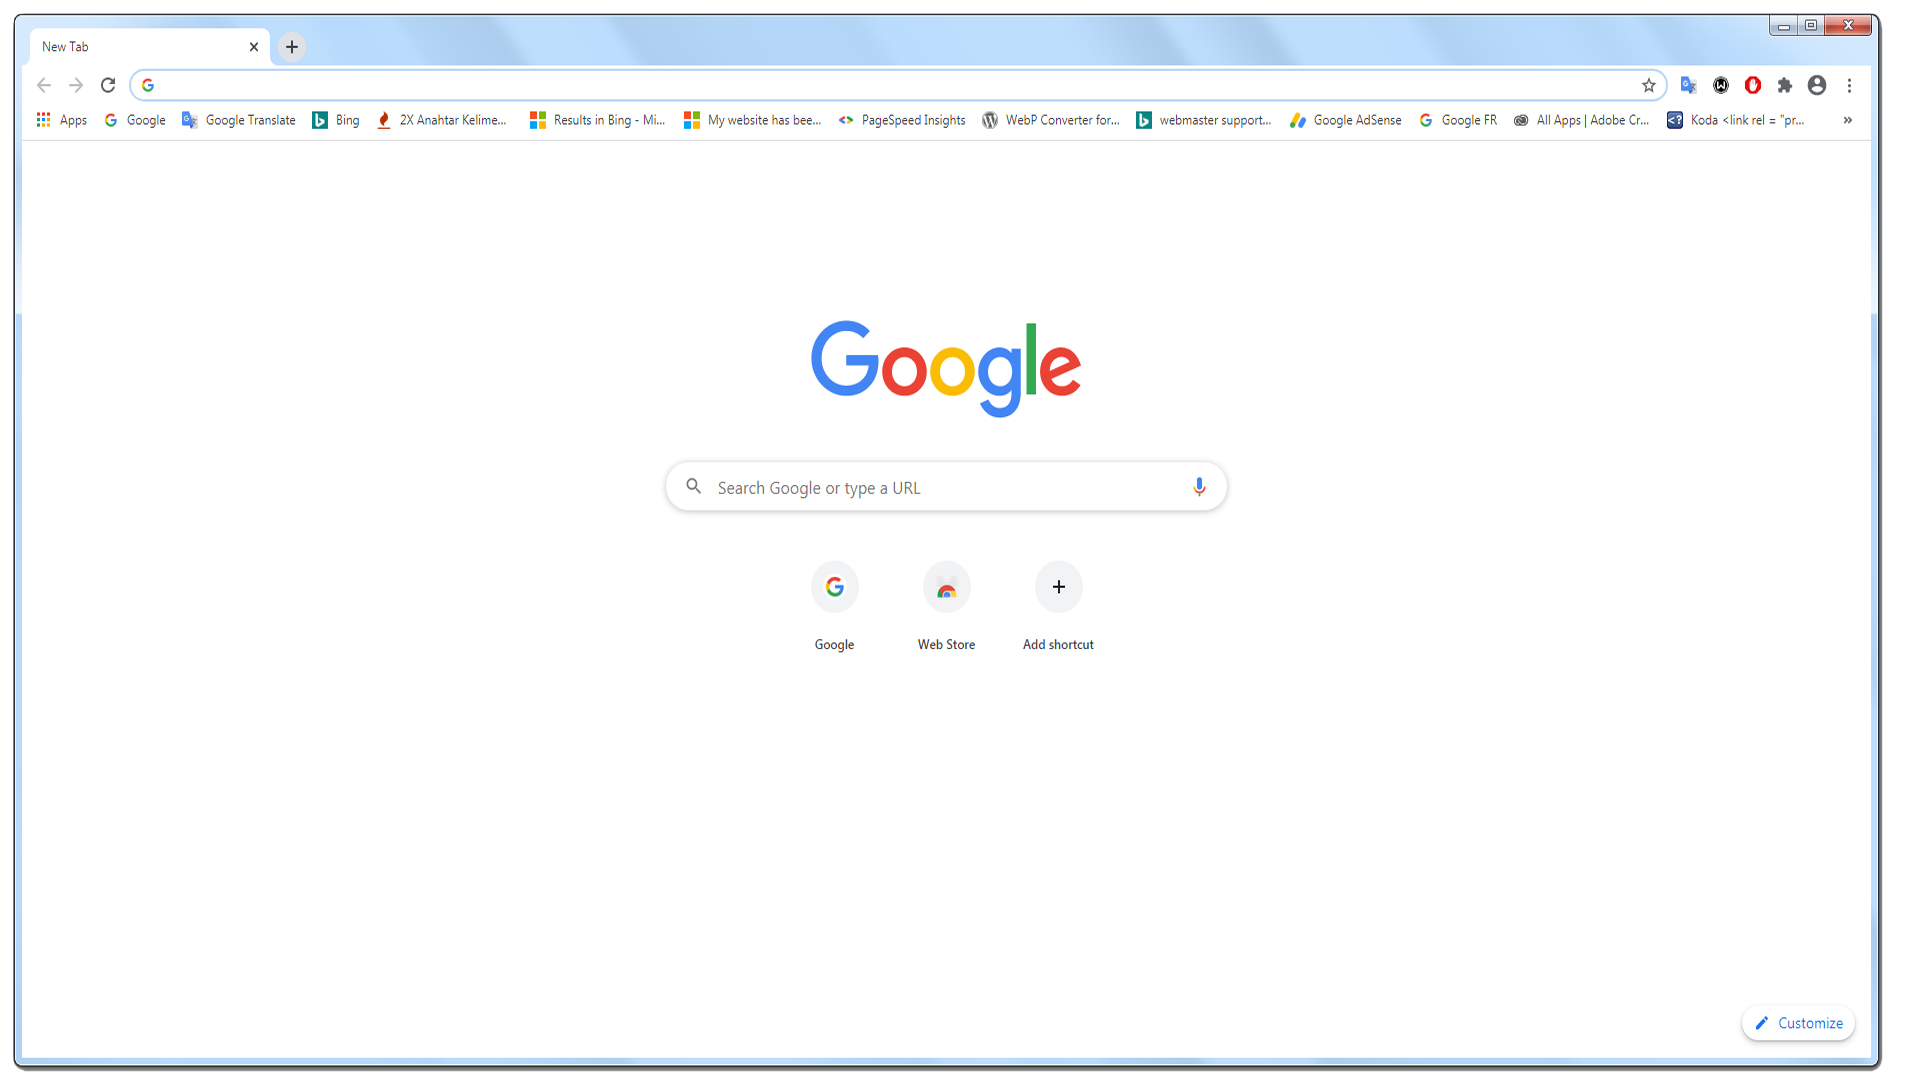
Task: Open the Bing bookmark tab
Action: [338, 120]
